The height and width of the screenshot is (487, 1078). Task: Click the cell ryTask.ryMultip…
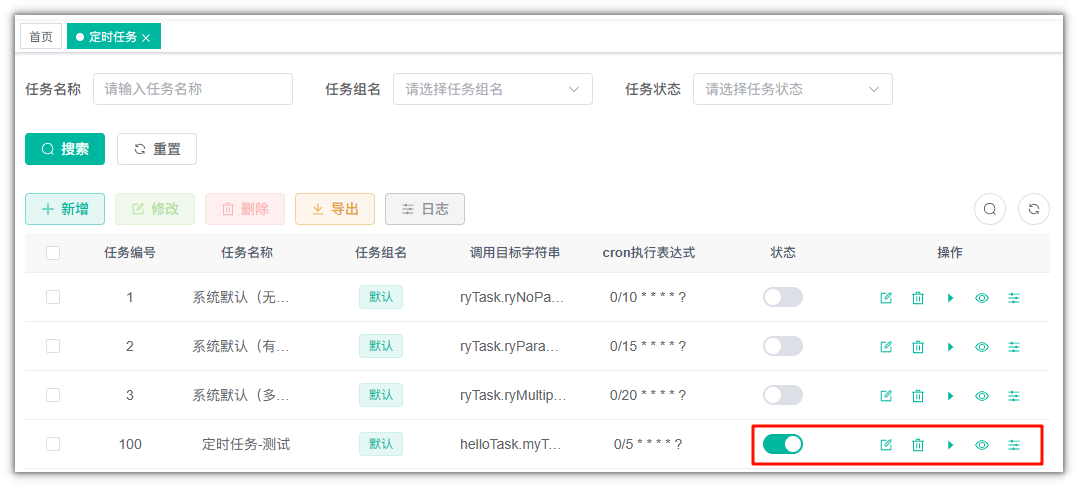[x=513, y=396]
